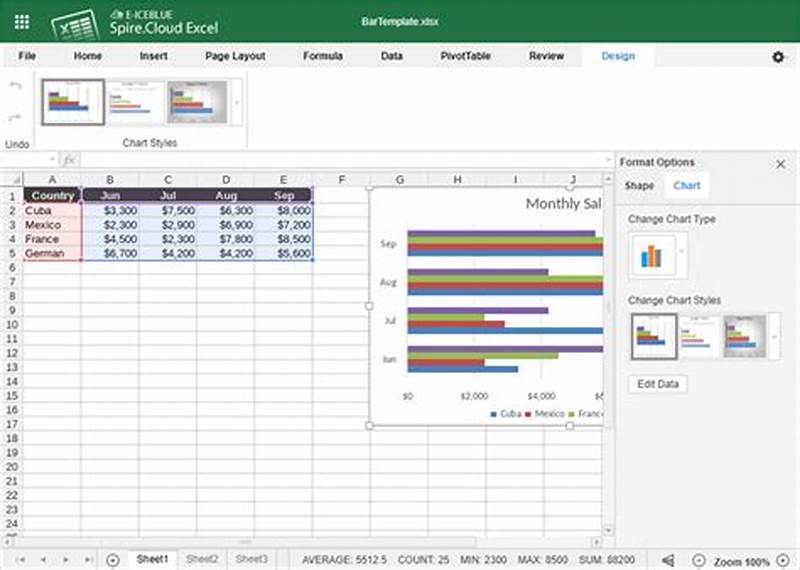Screen dimensions: 800x570
Task: Click the horizontal scrollbar right arrow
Action: click(x=596, y=542)
